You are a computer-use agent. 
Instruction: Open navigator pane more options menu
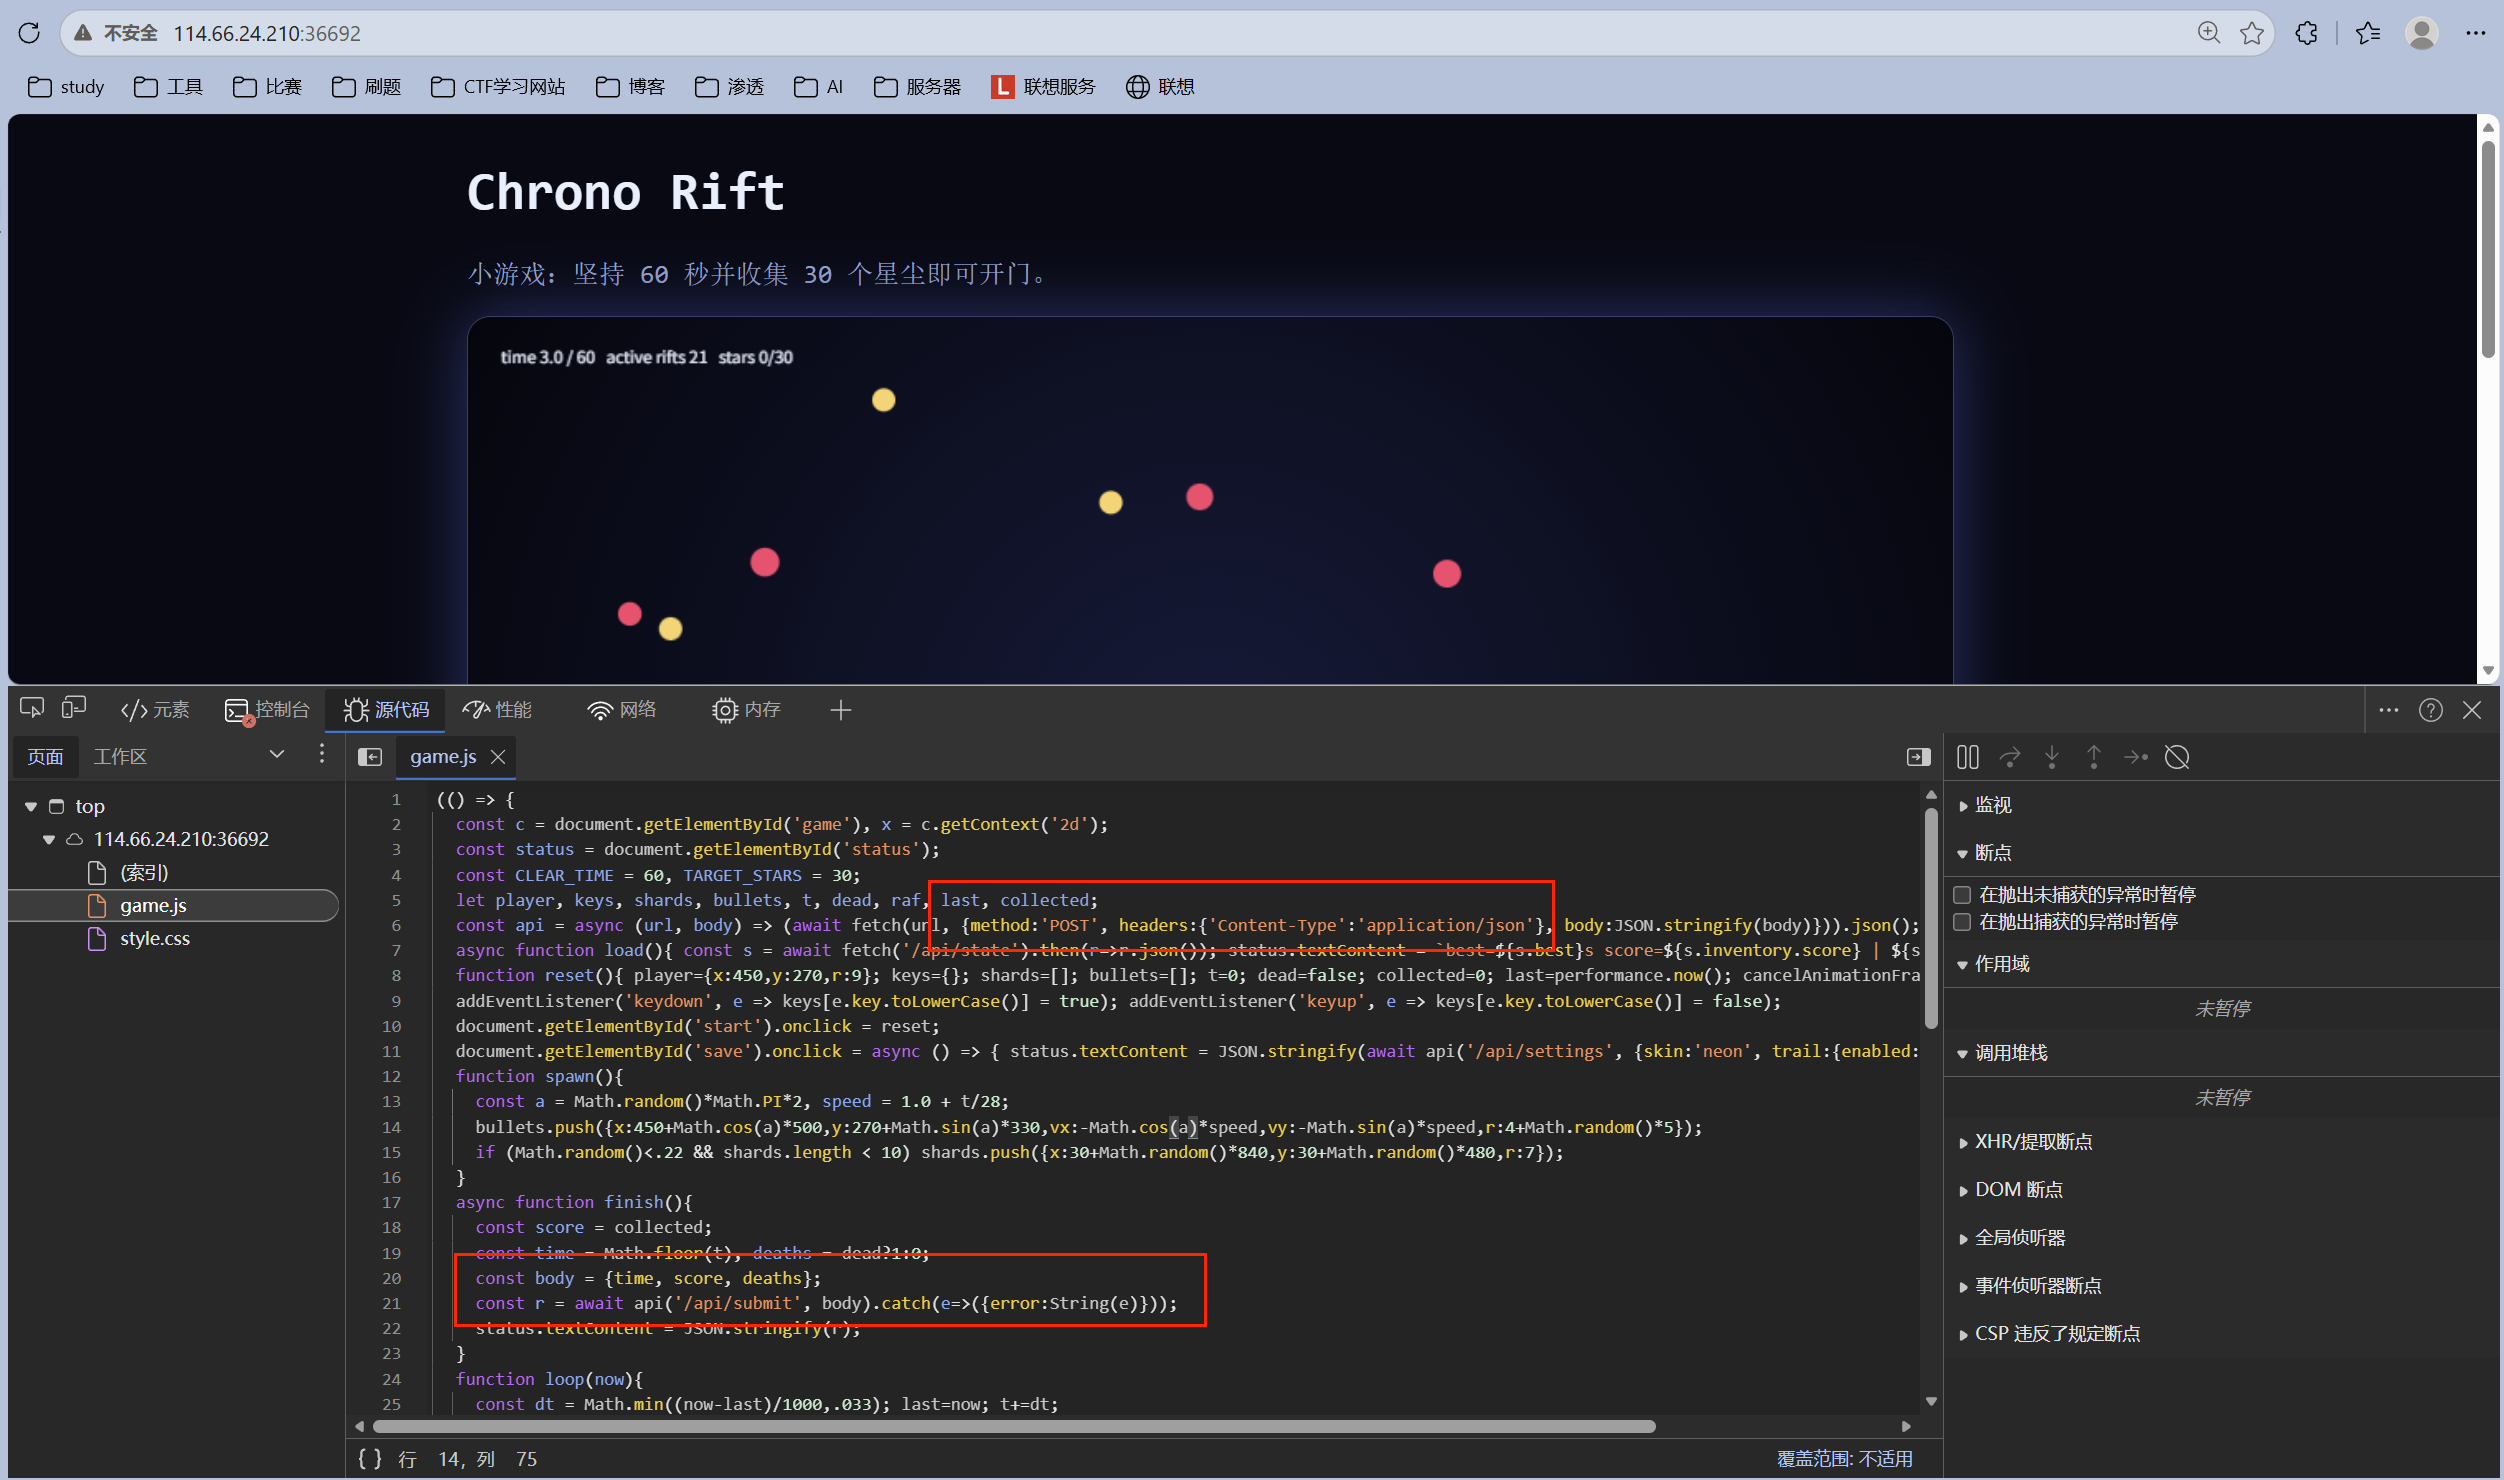[321, 754]
